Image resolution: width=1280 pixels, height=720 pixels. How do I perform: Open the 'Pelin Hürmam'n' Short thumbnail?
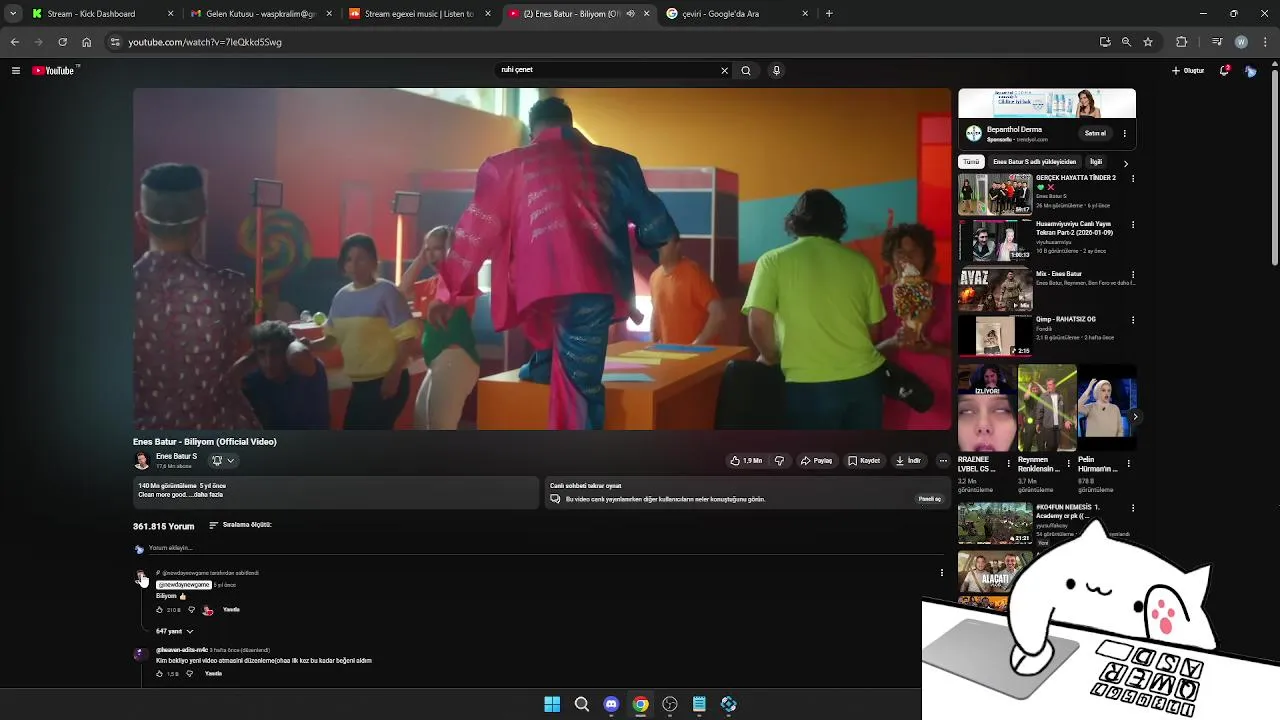click(1107, 408)
